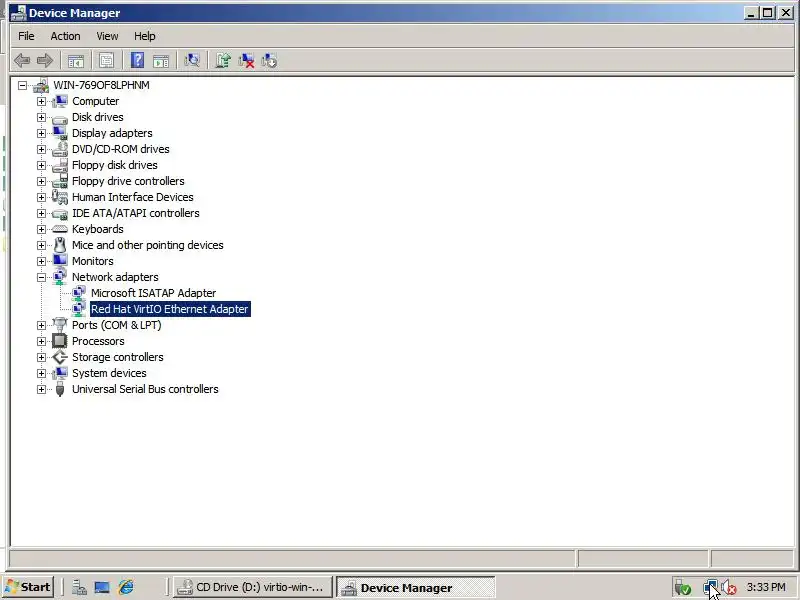Click the Device Manager taskbar button
The image size is (800, 600).
pos(415,588)
